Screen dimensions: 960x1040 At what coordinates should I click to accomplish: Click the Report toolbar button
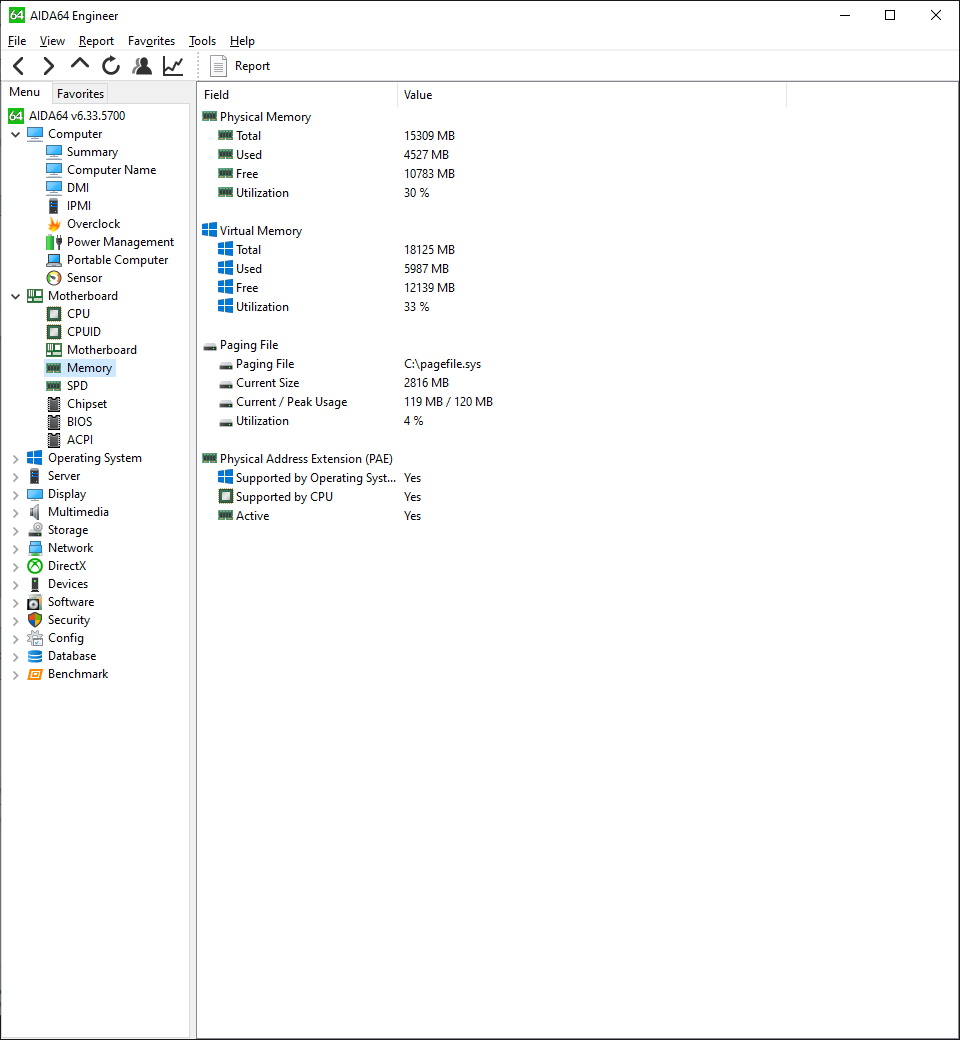coord(240,66)
